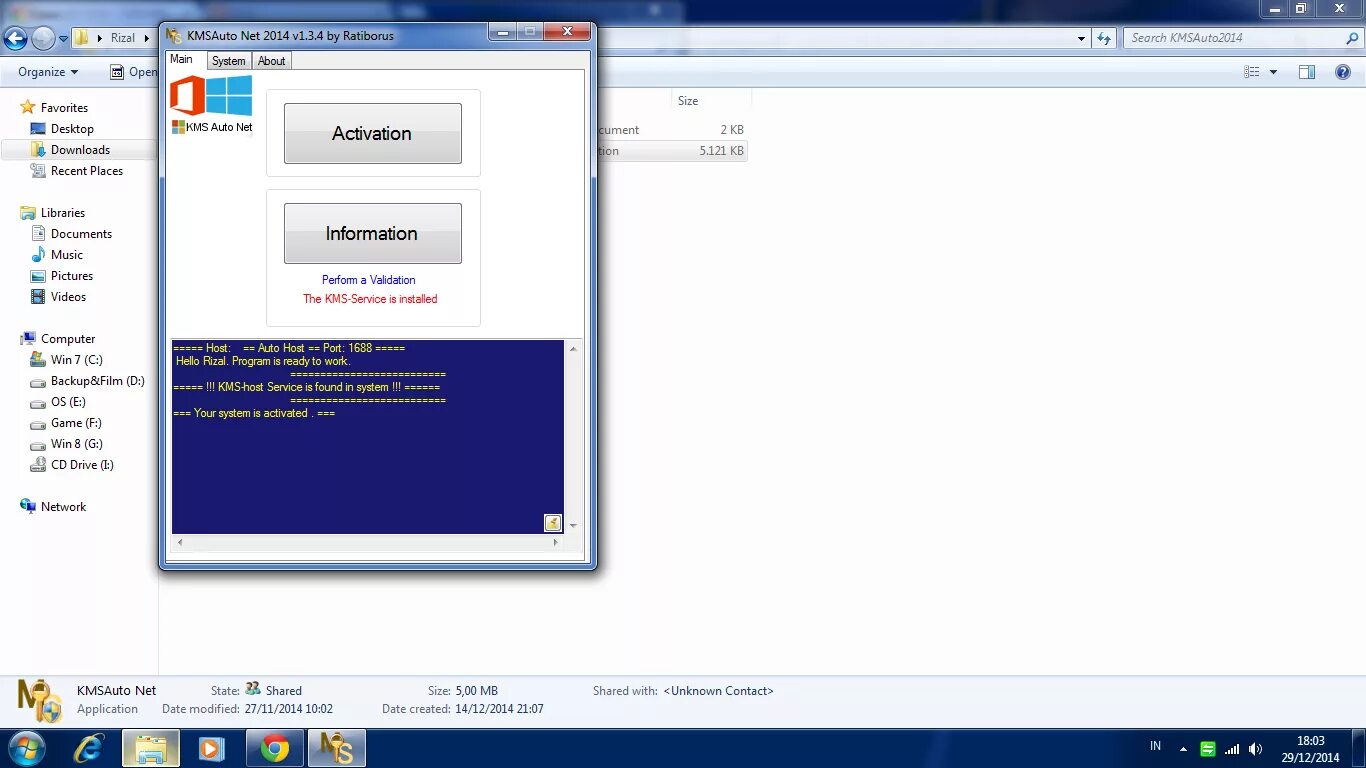This screenshot has height=768, width=1366.
Task: Select Network in navigation pane
Action: (63, 507)
